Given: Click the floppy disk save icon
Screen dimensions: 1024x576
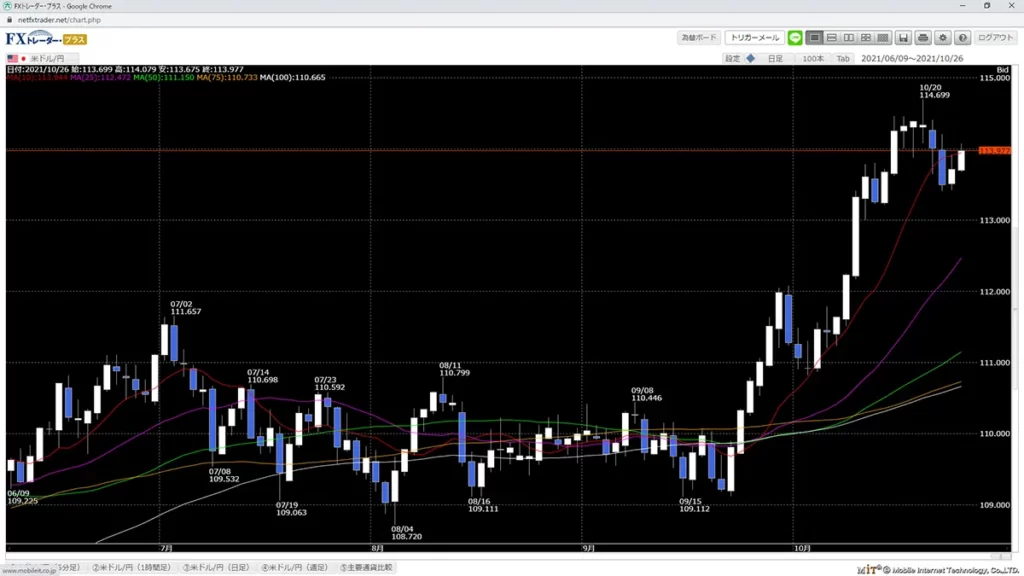Looking at the screenshot, I should [x=903, y=38].
